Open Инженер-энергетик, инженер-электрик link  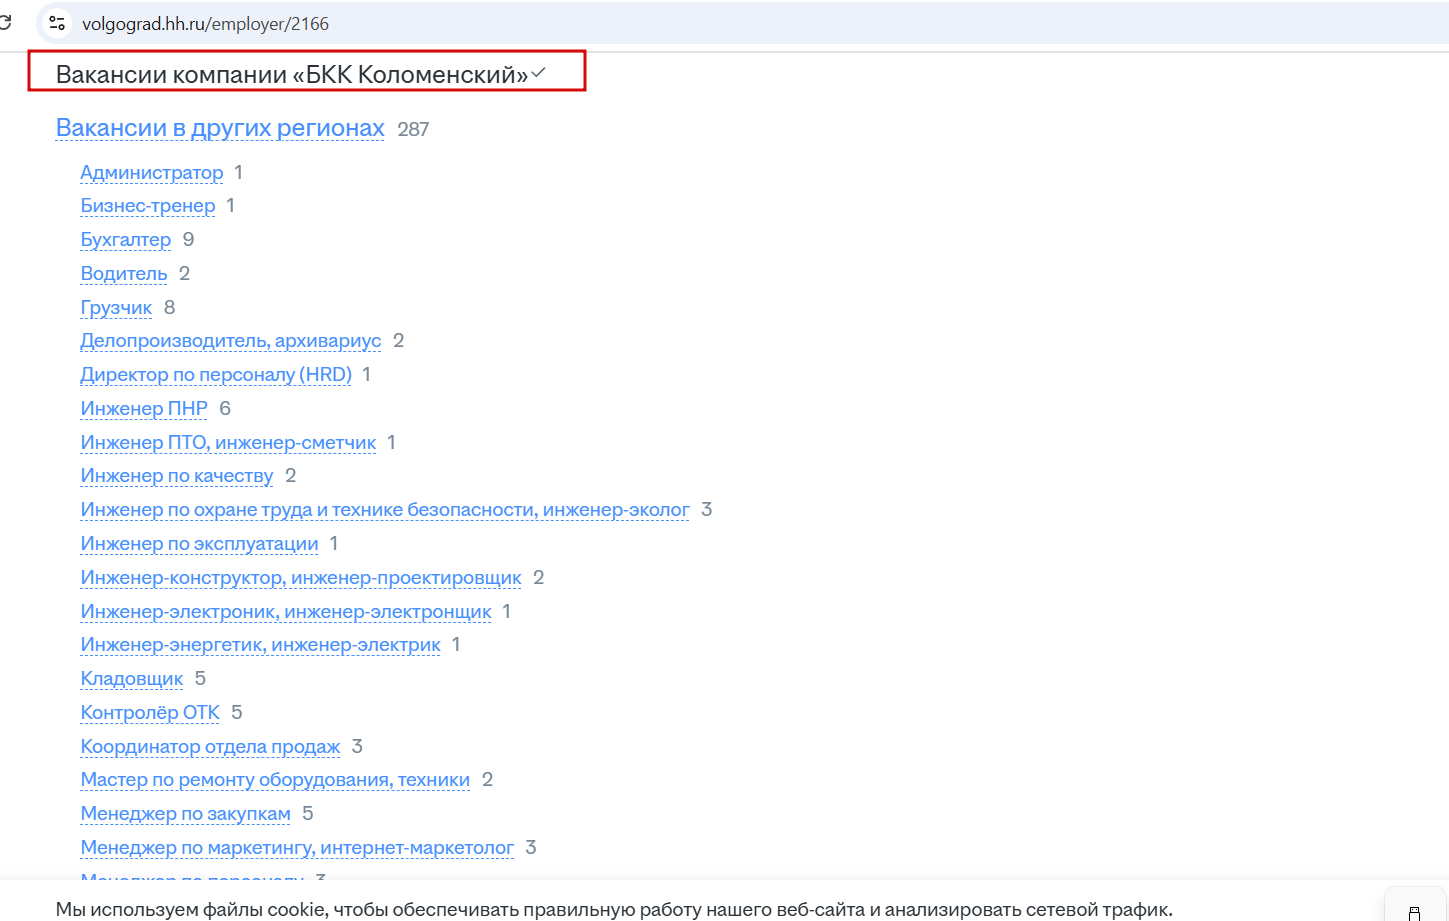point(260,645)
